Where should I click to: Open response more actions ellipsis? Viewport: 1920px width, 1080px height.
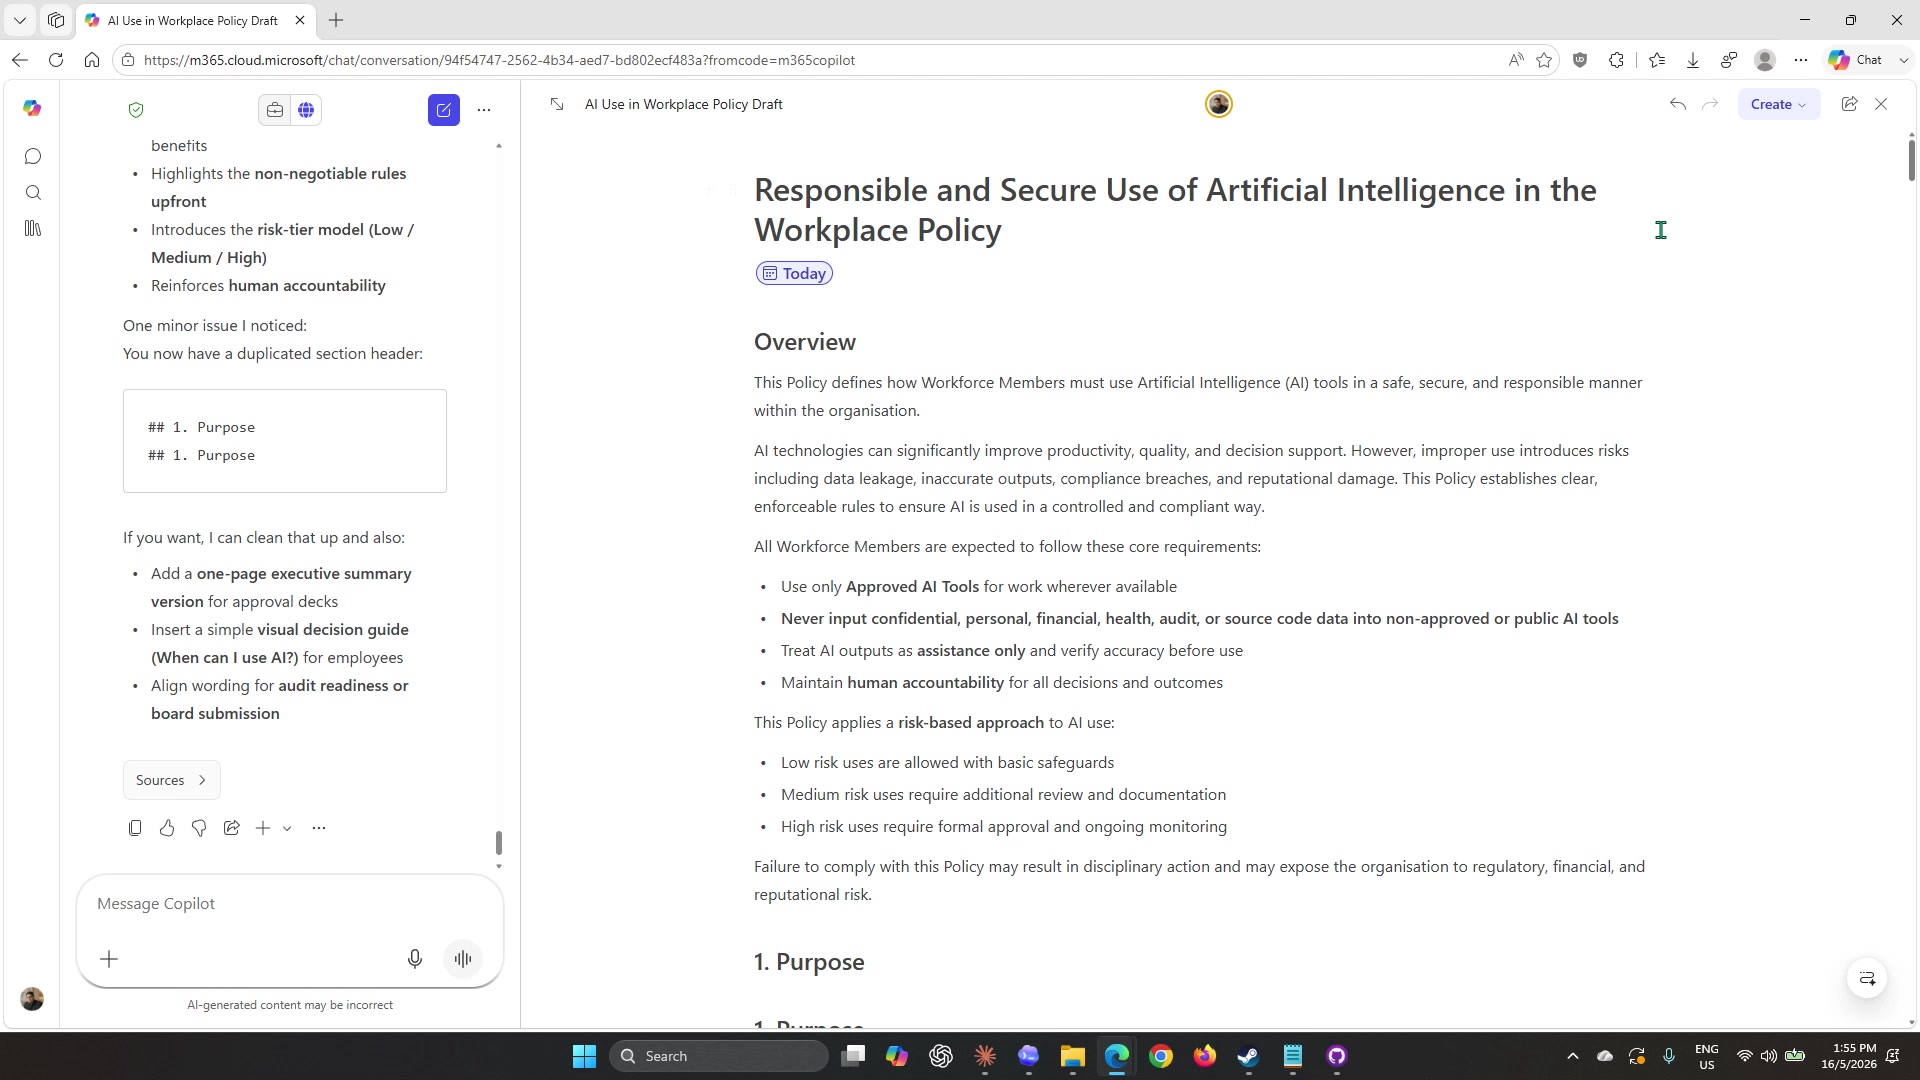pyautogui.click(x=319, y=828)
